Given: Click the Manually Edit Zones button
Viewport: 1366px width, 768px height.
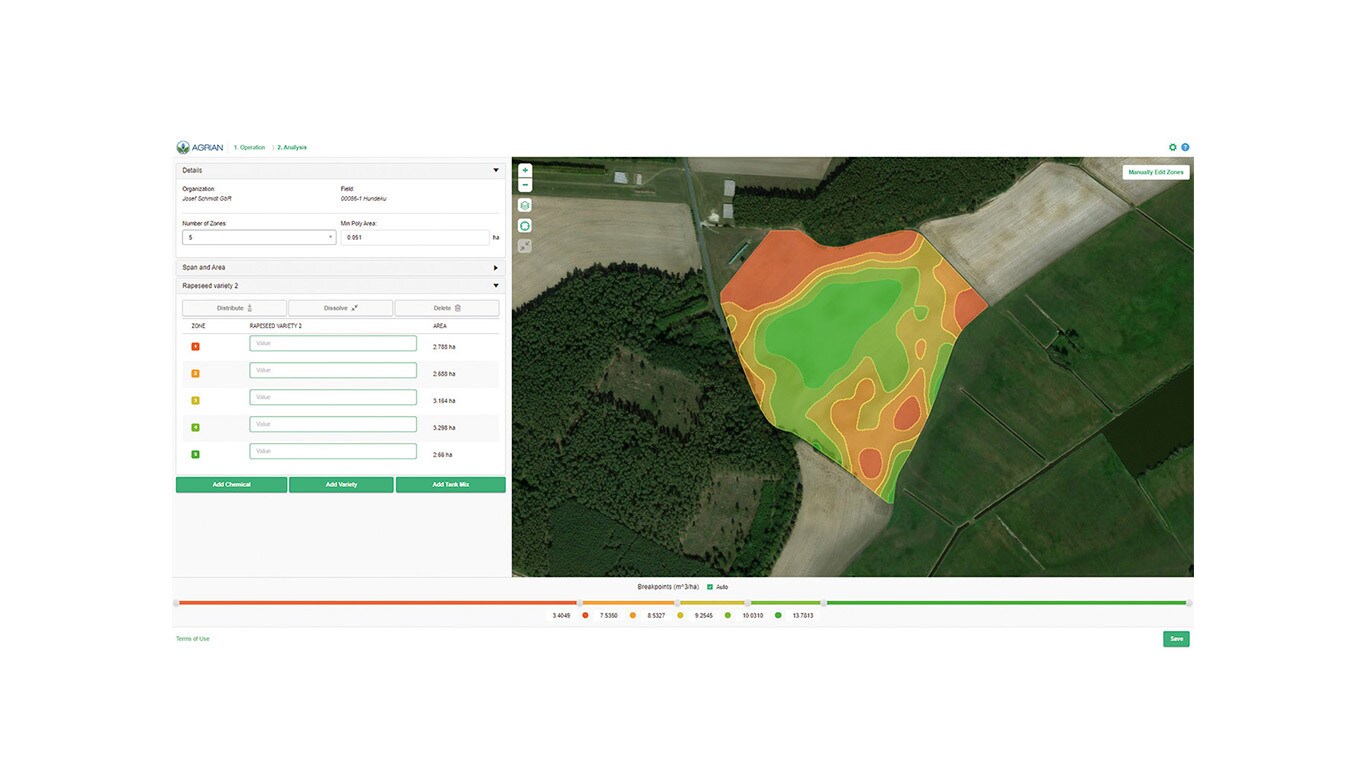Looking at the screenshot, I should (1155, 172).
